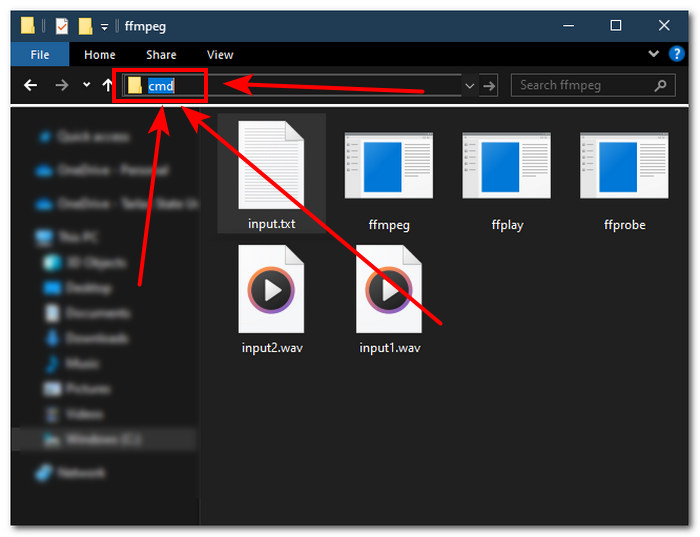Select the input.txt file name label
Image resolution: width=700 pixels, height=537 pixels.
click(x=271, y=224)
